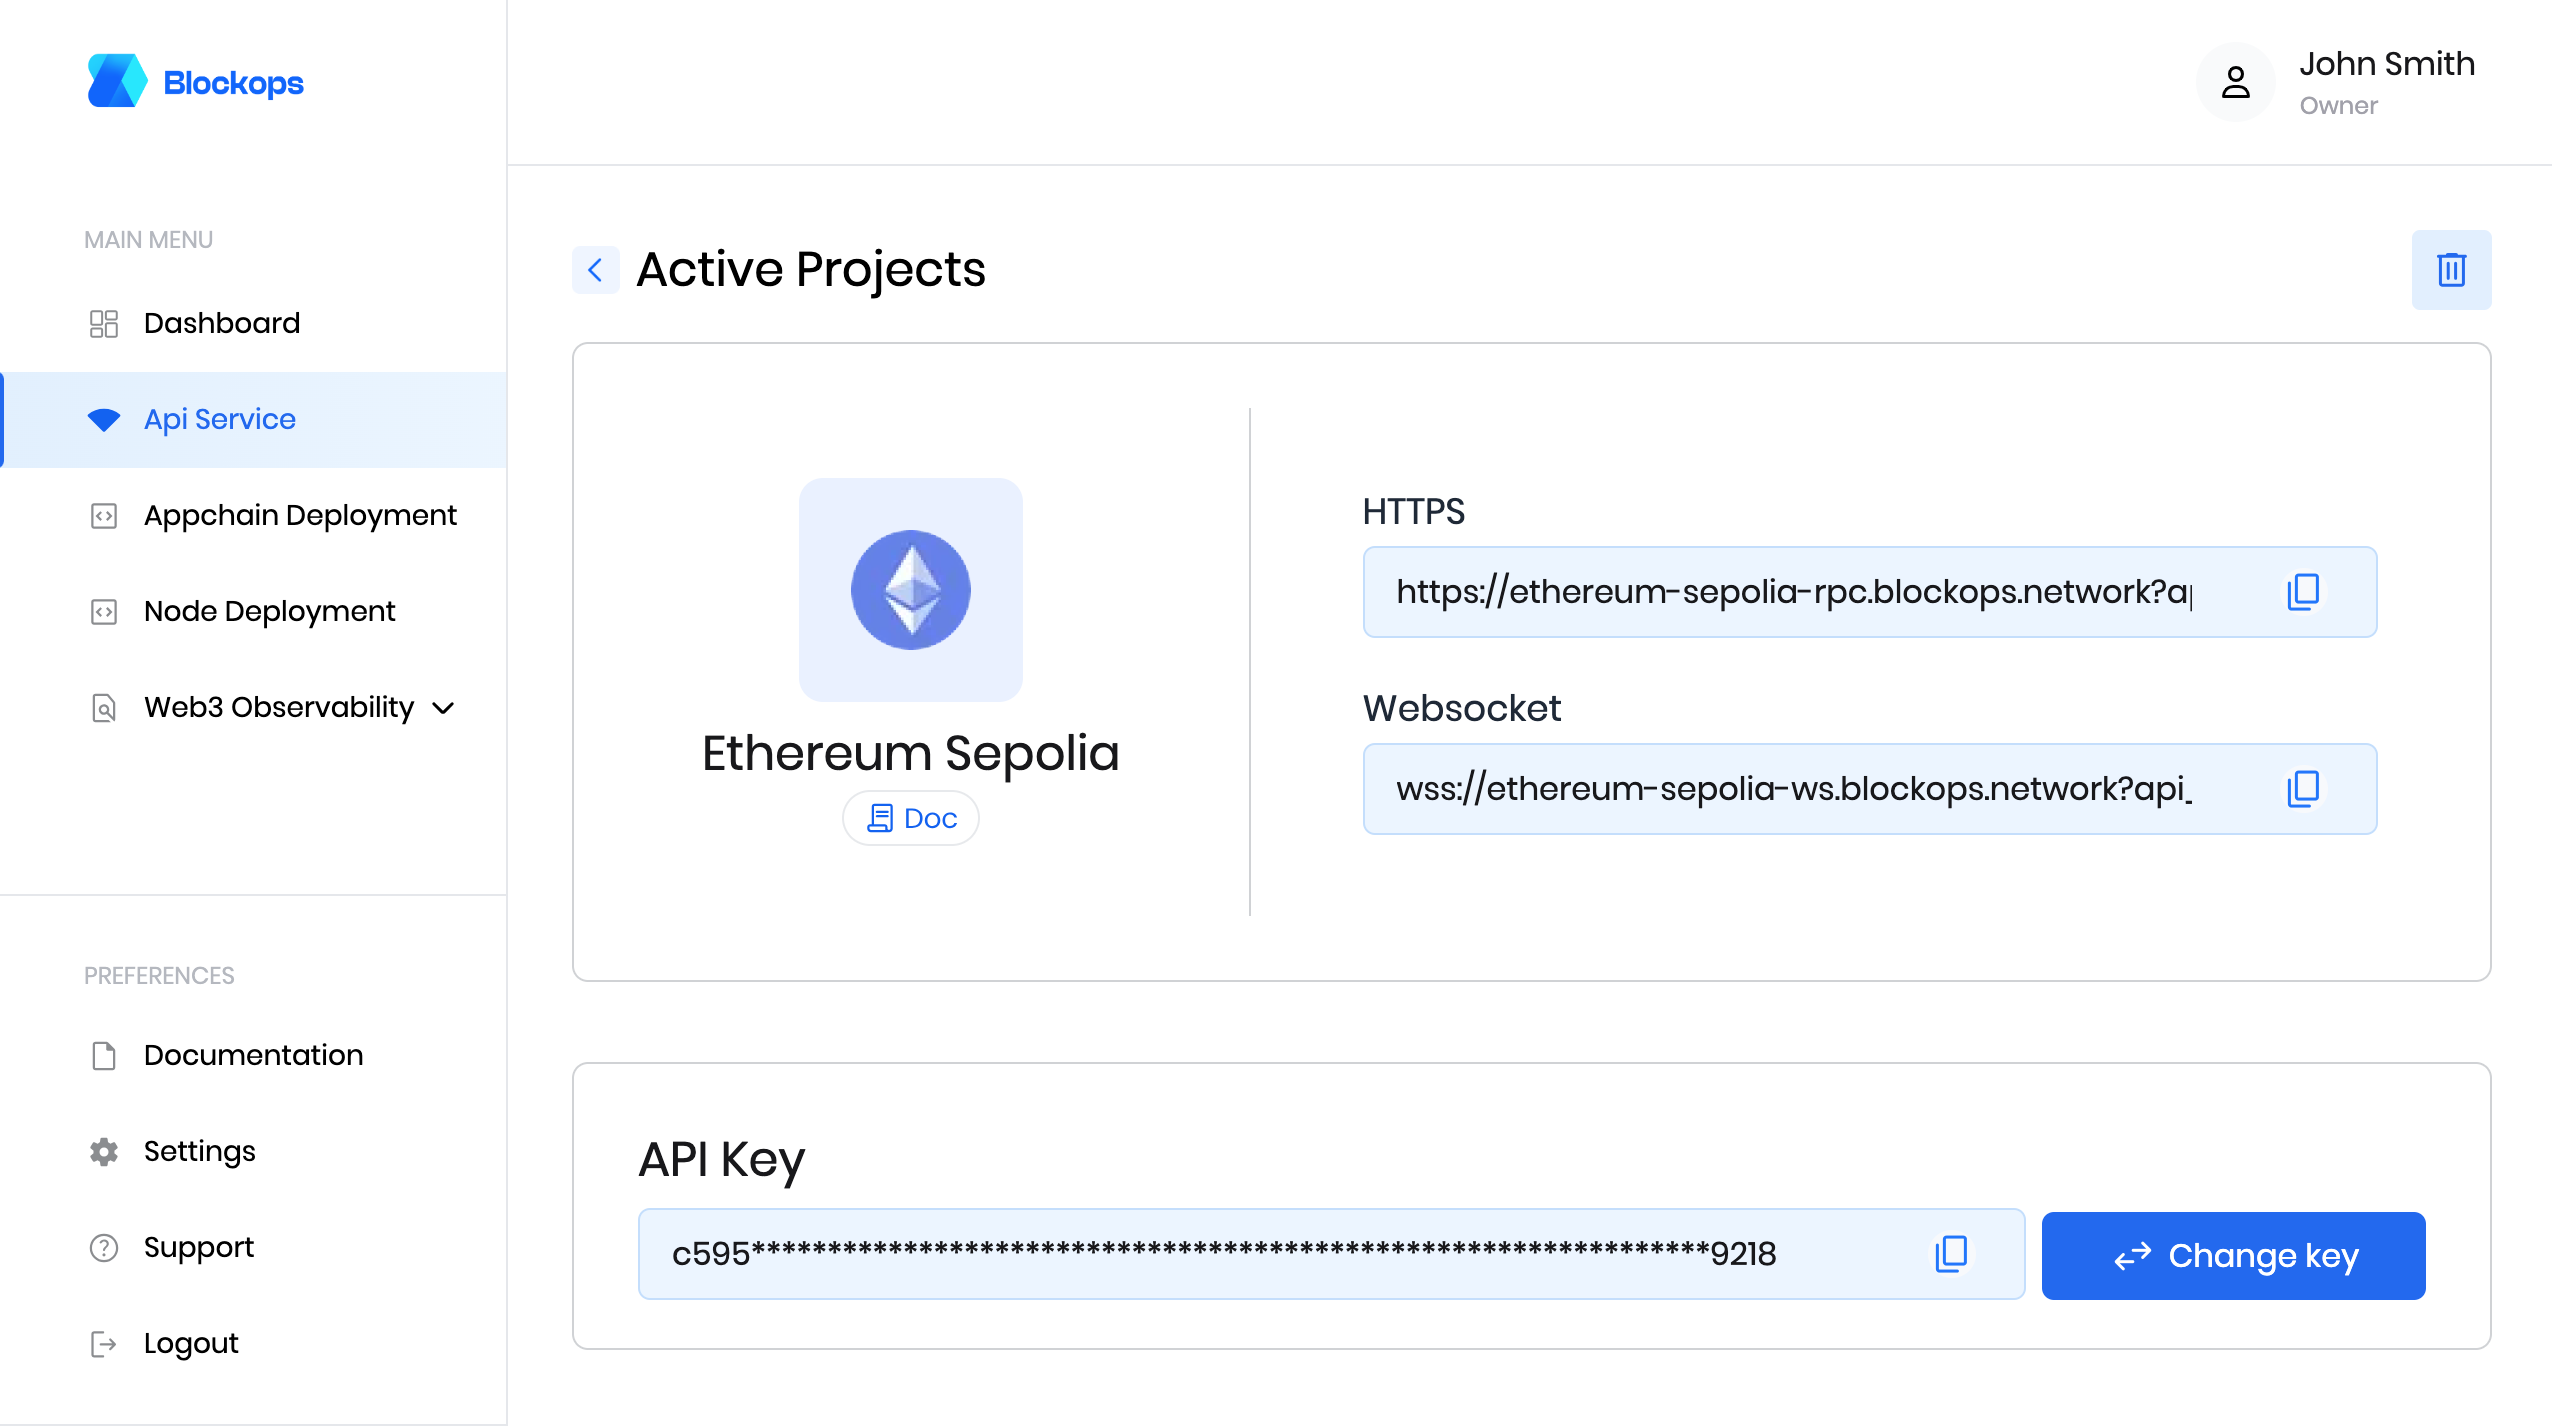
Task: Expand the Web3 Observability menu
Action: [x=278, y=707]
